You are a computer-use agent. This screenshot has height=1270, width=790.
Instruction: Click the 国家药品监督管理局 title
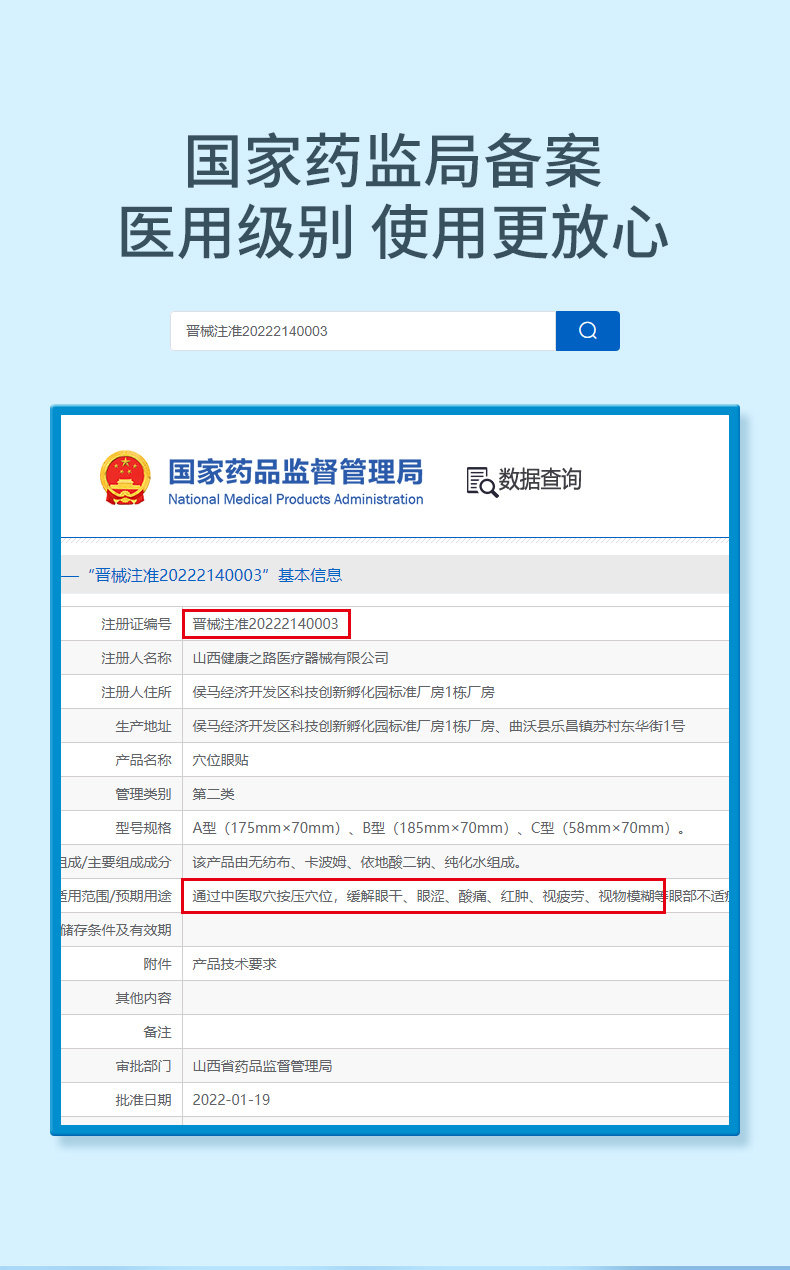click(x=295, y=472)
